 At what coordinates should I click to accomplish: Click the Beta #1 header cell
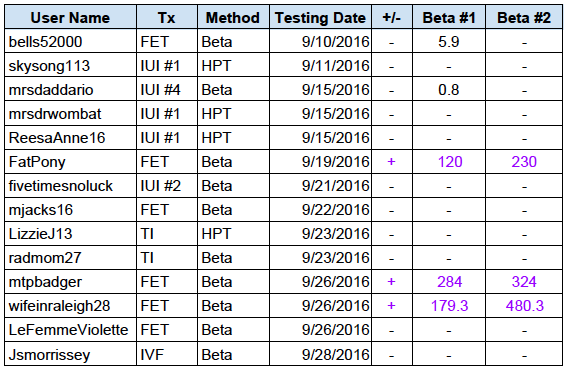pos(449,17)
